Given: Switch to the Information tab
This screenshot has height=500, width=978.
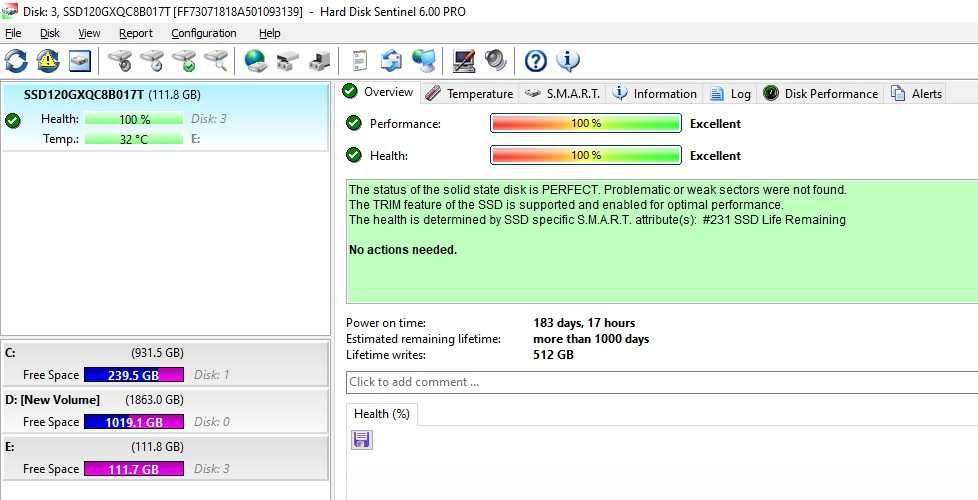Looking at the screenshot, I should pyautogui.click(x=655, y=94).
